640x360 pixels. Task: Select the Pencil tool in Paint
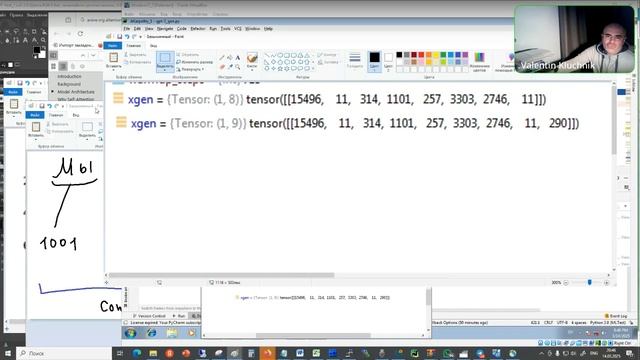coord(222,58)
